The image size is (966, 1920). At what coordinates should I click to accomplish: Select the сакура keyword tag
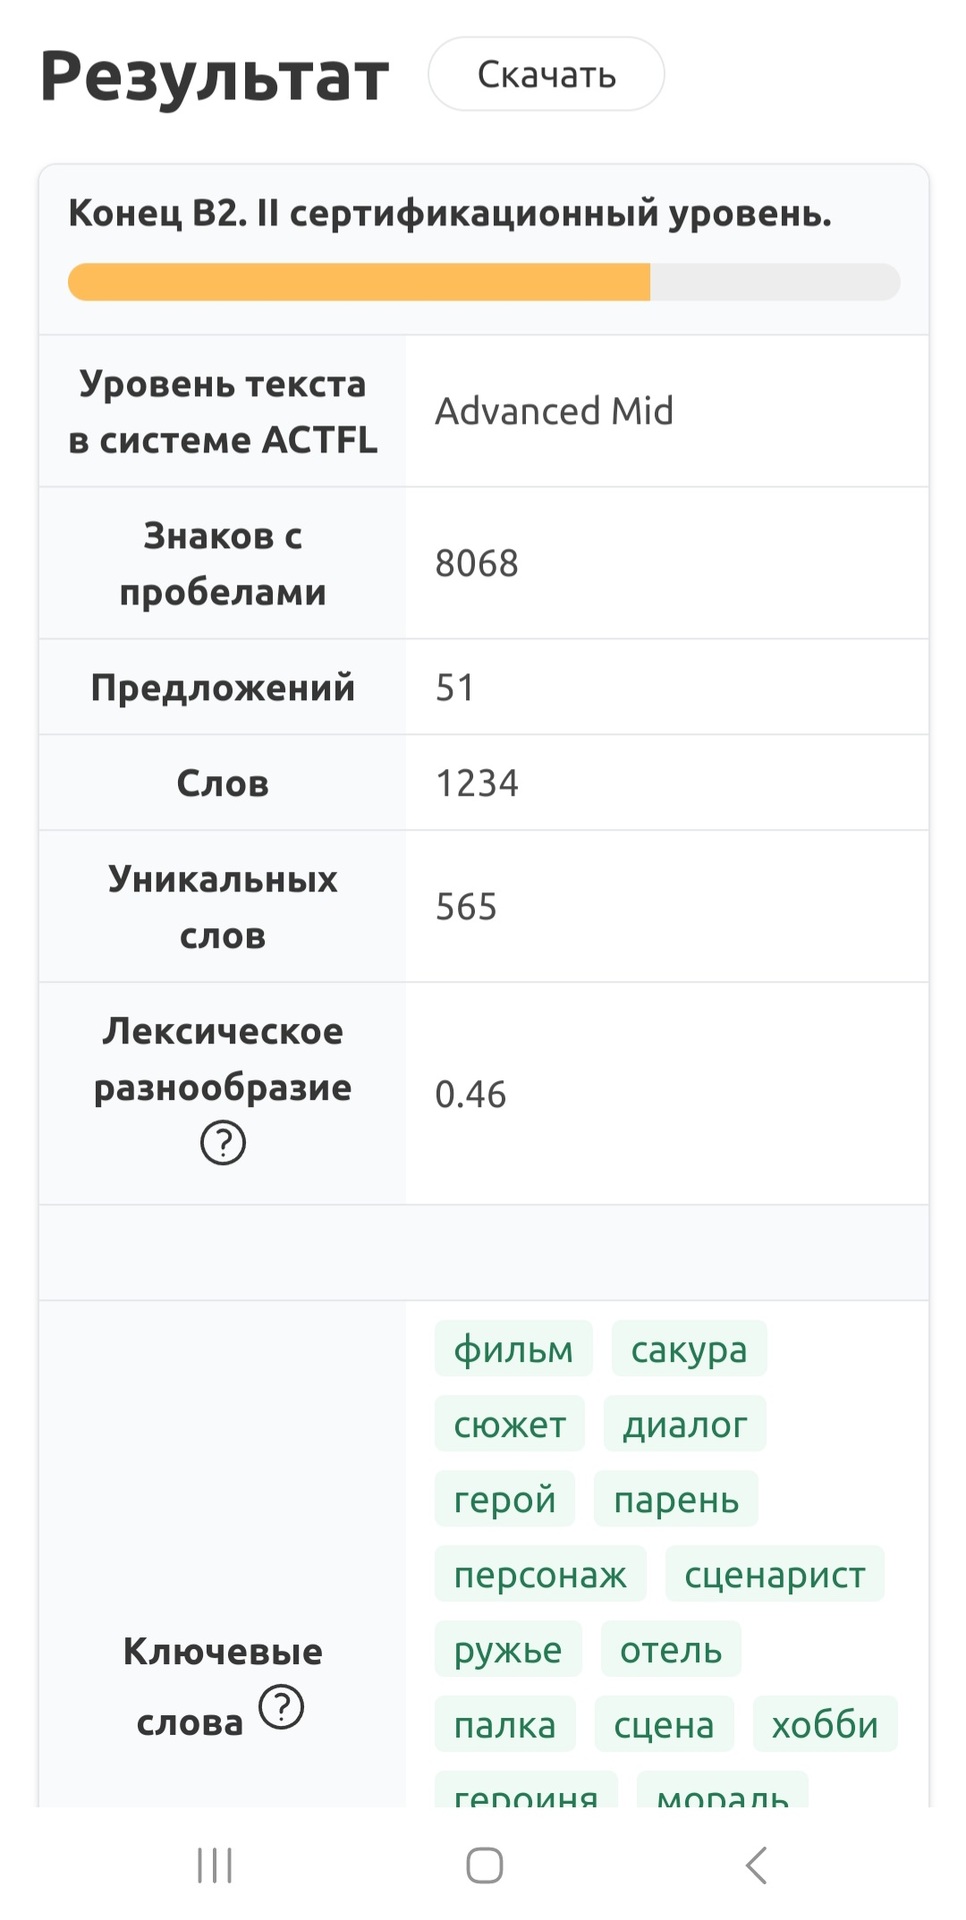(688, 1349)
